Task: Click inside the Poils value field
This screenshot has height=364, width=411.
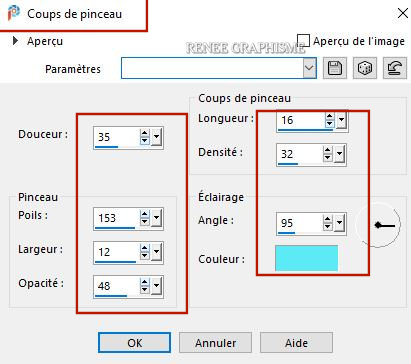Action: click(x=117, y=218)
